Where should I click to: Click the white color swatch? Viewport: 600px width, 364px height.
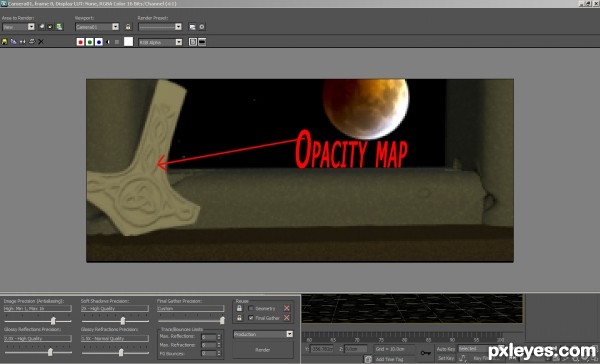pyautogui.click(x=129, y=42)
